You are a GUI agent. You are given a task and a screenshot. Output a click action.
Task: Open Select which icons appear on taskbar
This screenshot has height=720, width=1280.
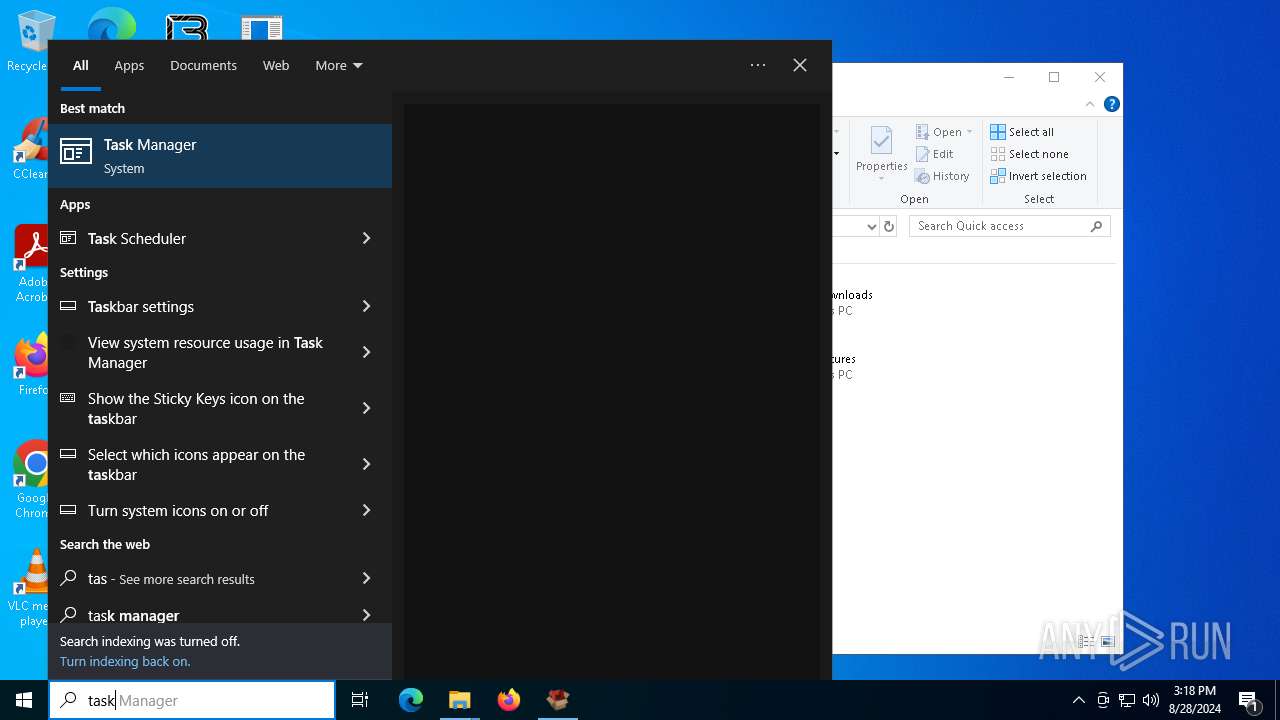coord(220,464)
